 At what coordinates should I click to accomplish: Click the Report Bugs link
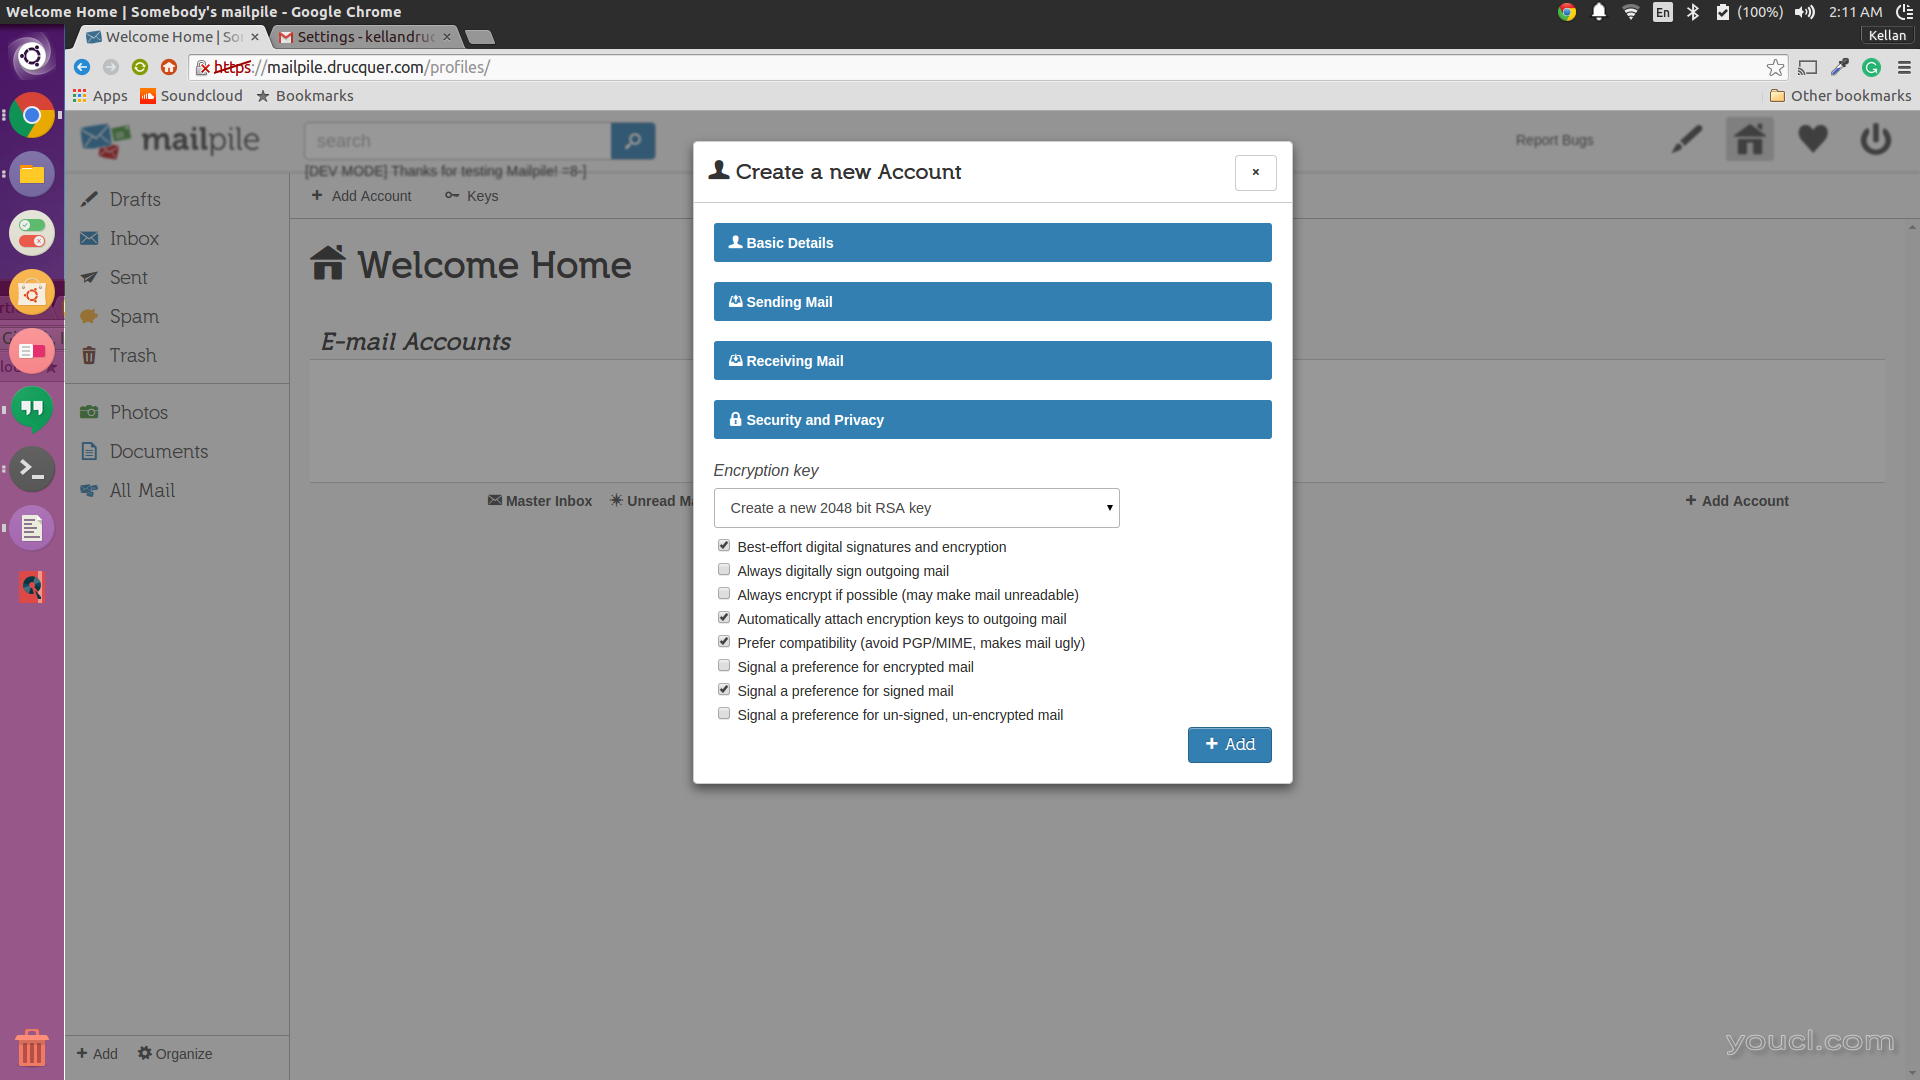[1553, 140]
